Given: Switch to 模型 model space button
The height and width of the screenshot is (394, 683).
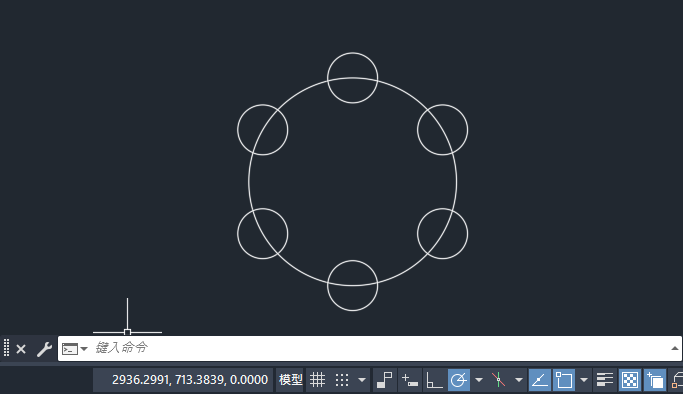Looking at the screenshot, I should [290, 380].
